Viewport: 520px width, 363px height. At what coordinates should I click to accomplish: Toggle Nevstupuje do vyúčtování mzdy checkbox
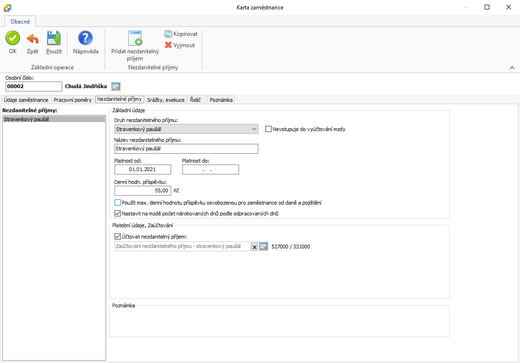point(268,129)
